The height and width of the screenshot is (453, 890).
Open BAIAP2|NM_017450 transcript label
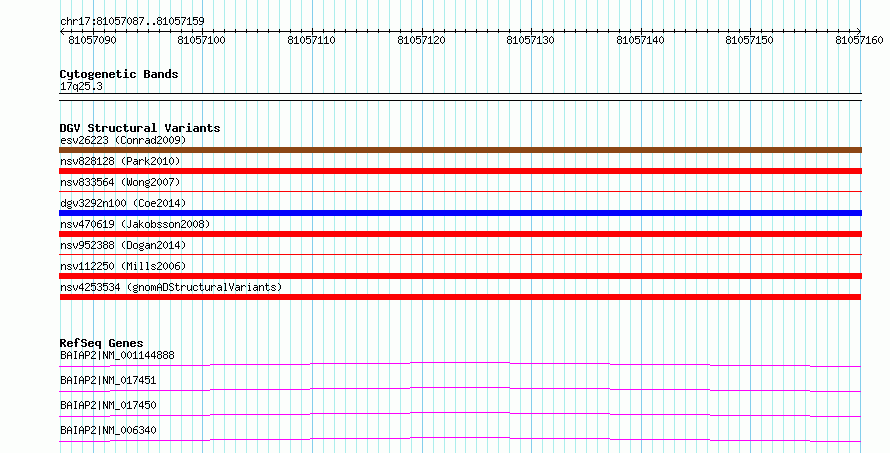[108, 405]
